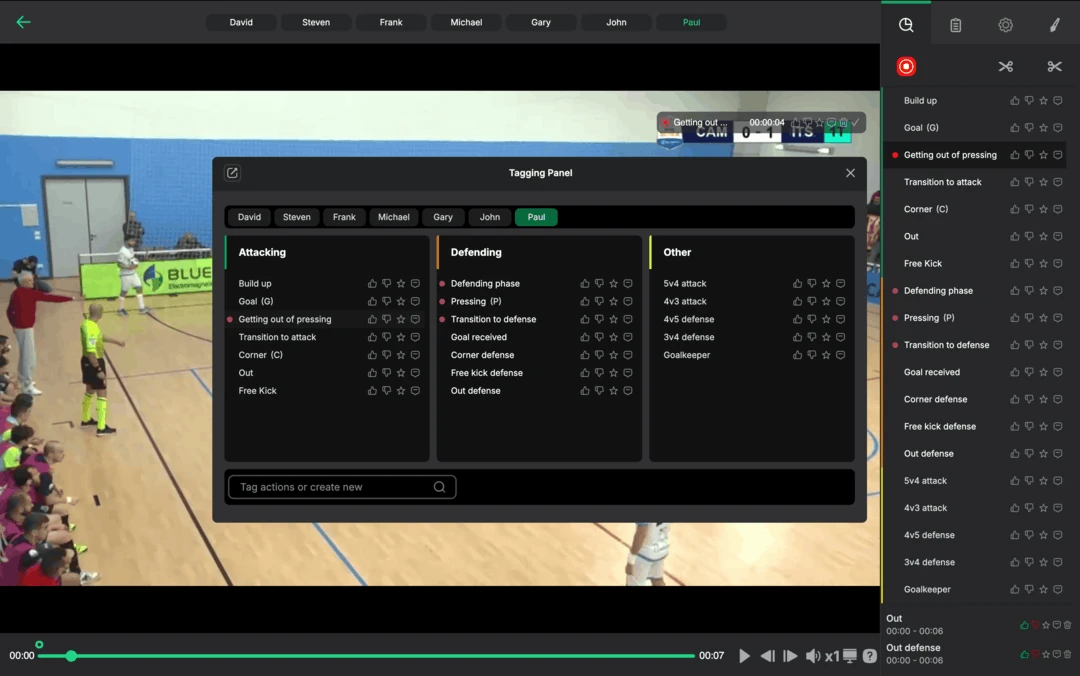Add comment to Build up in sidebar list
Viewport: 1080px width, 676px height.
click(x=1058, y=101)
